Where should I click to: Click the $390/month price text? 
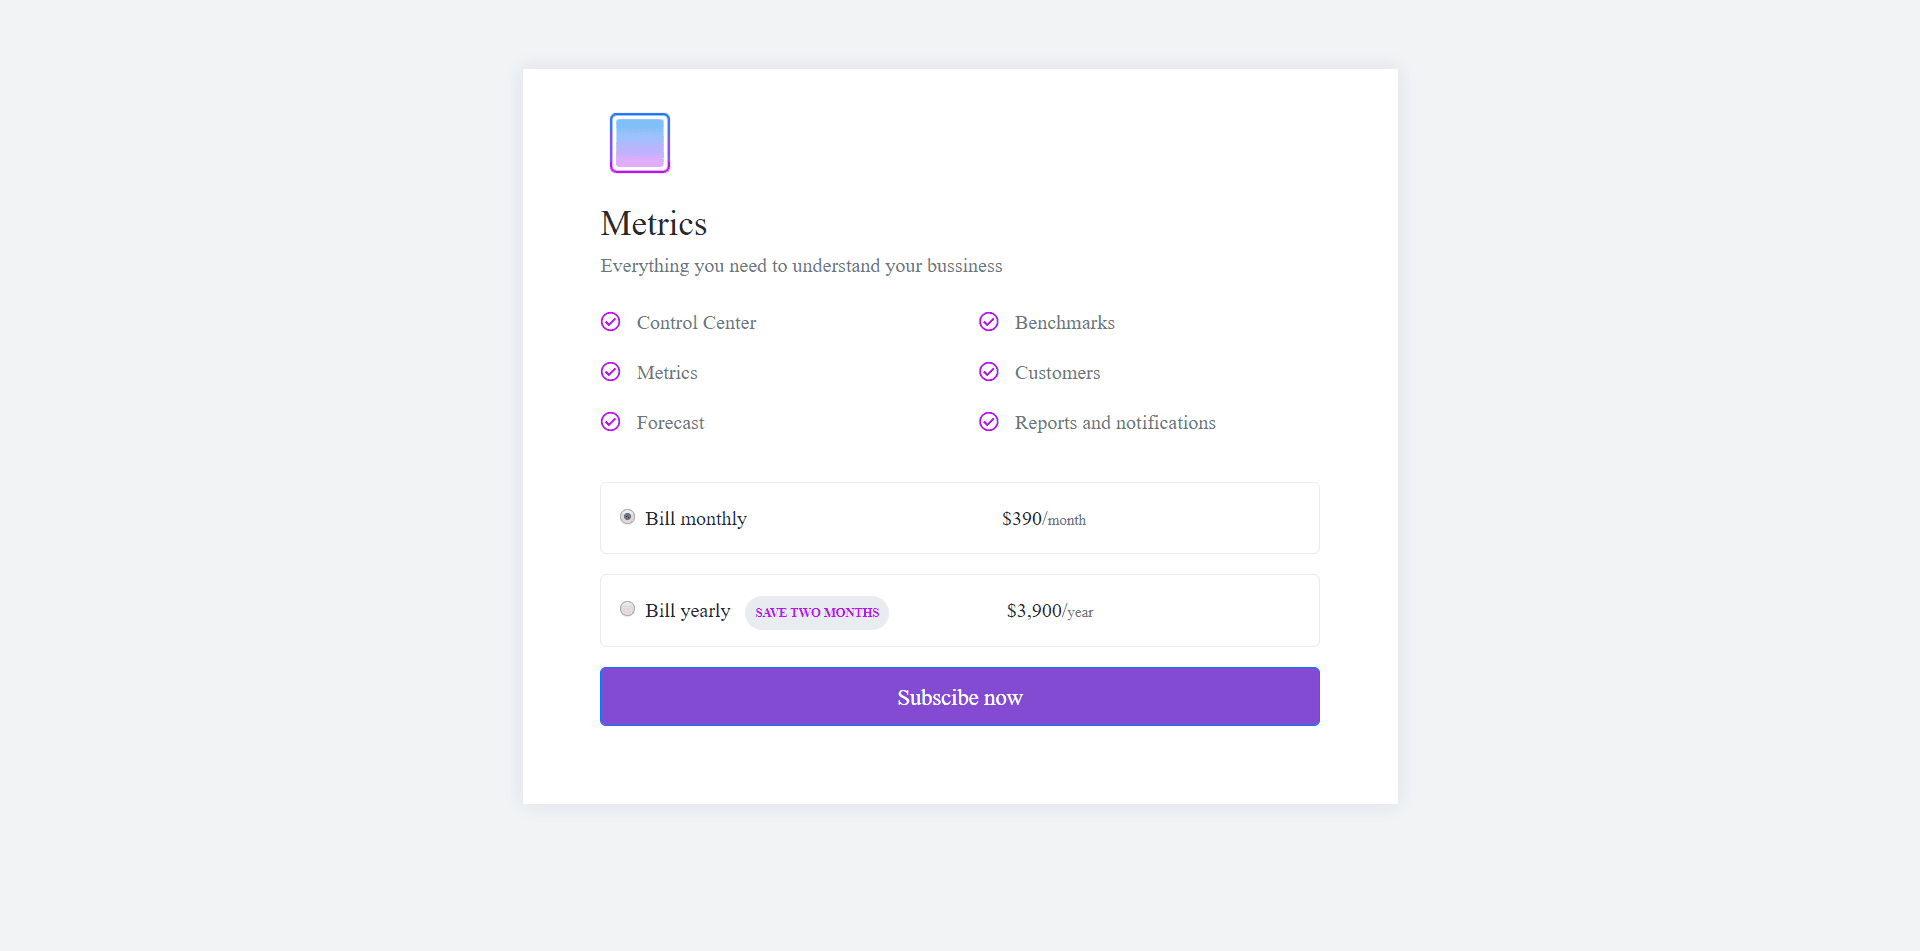[1043, 518]
